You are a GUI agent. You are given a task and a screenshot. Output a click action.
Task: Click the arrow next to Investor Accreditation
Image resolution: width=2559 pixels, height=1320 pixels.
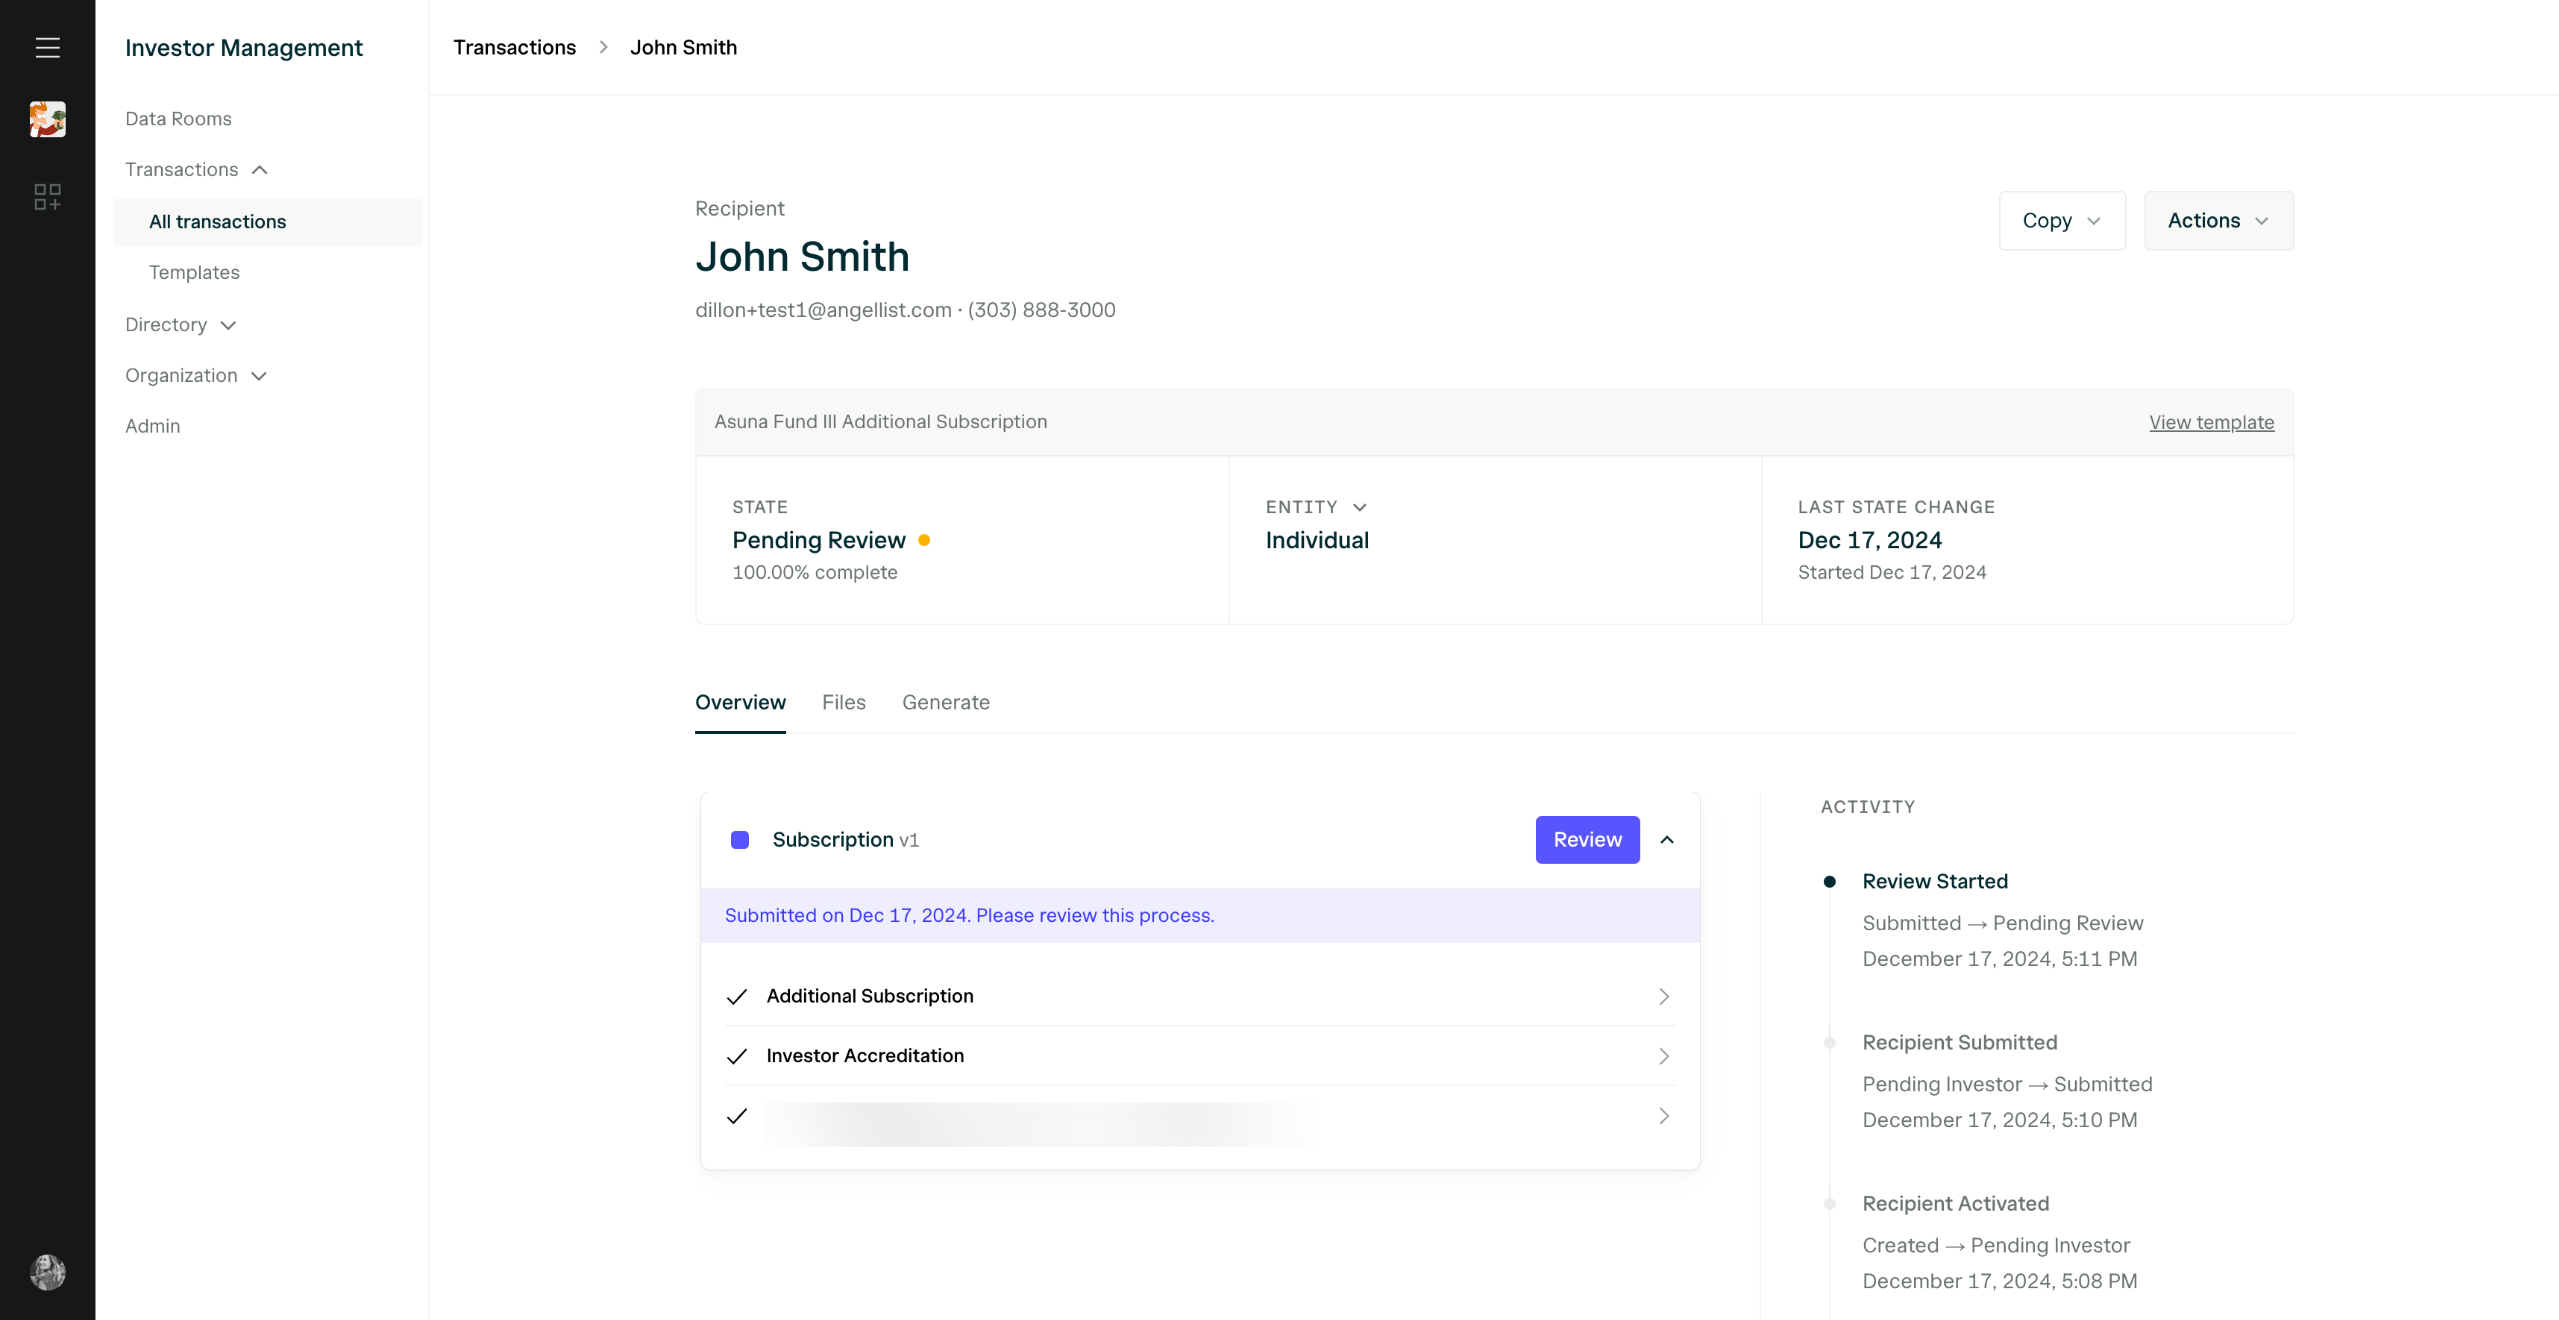pos(1663,1056)
